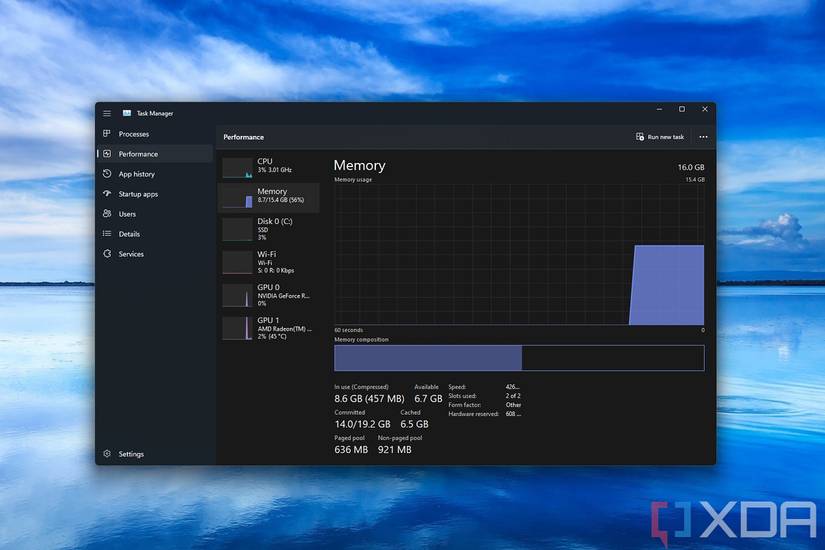The height and width of the screenshot is (550, 825).
Task: Click the Memory heading title
Action: (x=359, y=165)
